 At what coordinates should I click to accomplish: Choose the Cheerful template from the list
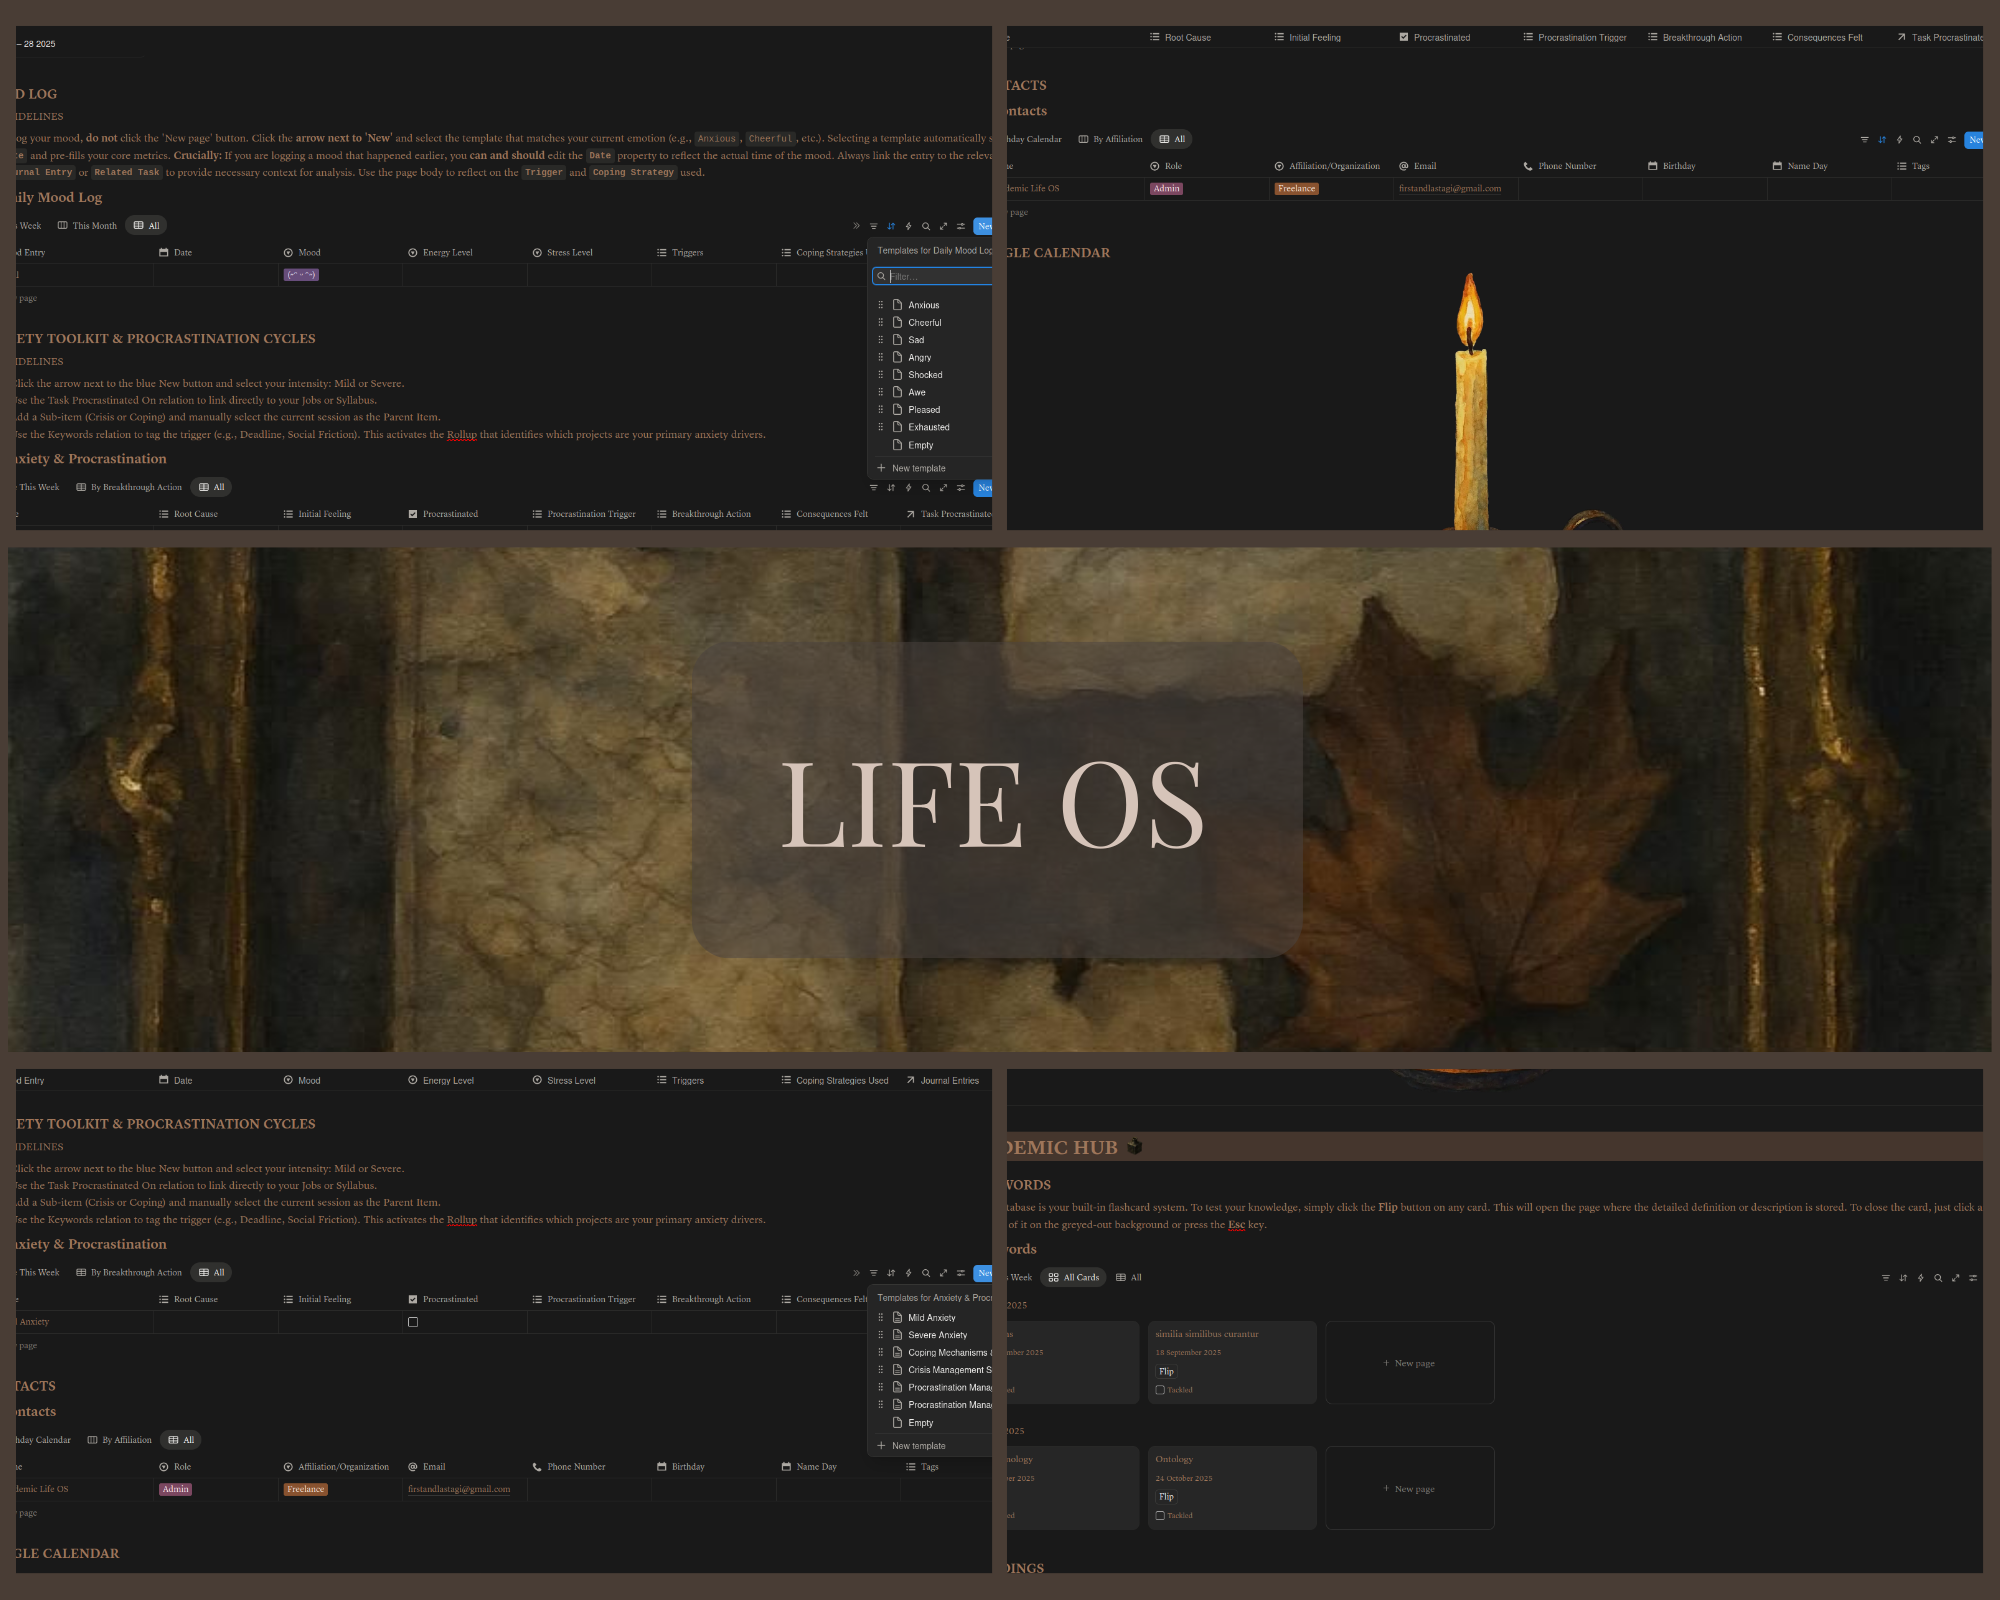924,323
